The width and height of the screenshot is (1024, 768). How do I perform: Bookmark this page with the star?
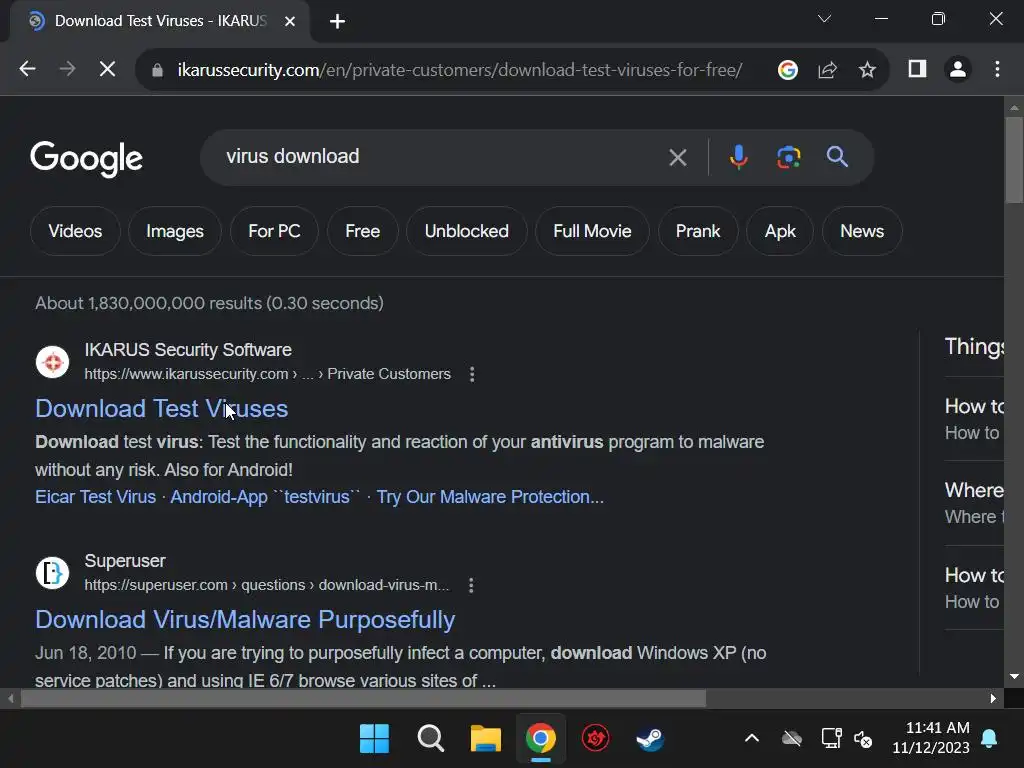(867, 69)
